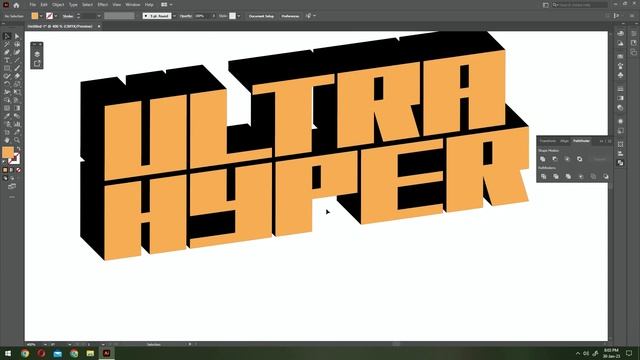Select the Lasso tool
This screenshot has width=640, height=360.
17,44
